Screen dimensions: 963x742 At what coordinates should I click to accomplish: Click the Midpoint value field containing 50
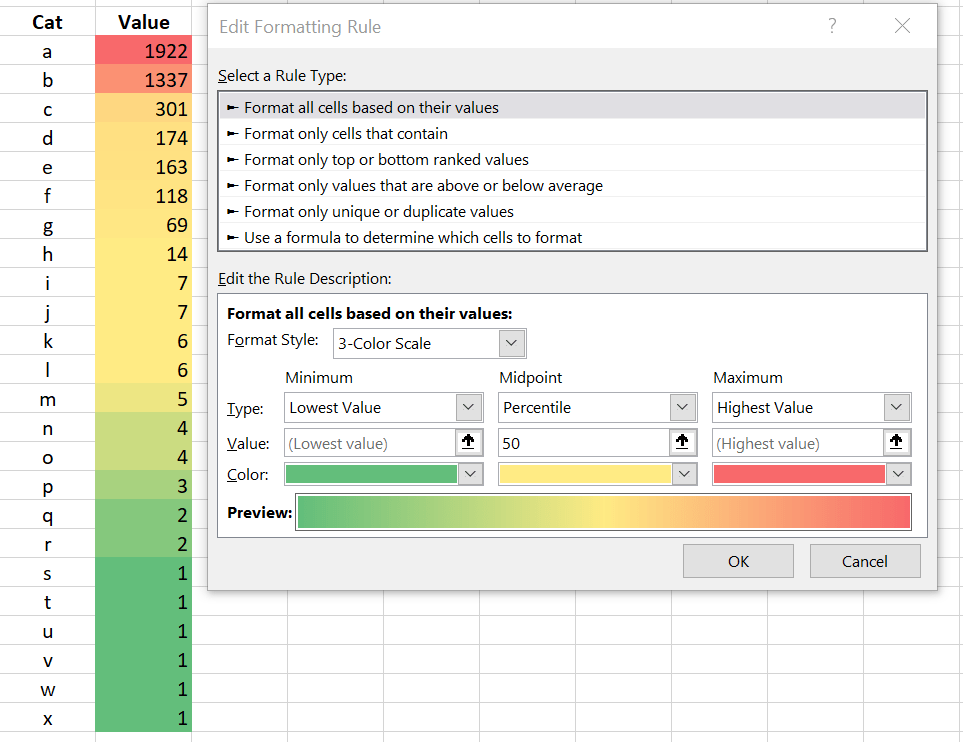click(583, 442)
